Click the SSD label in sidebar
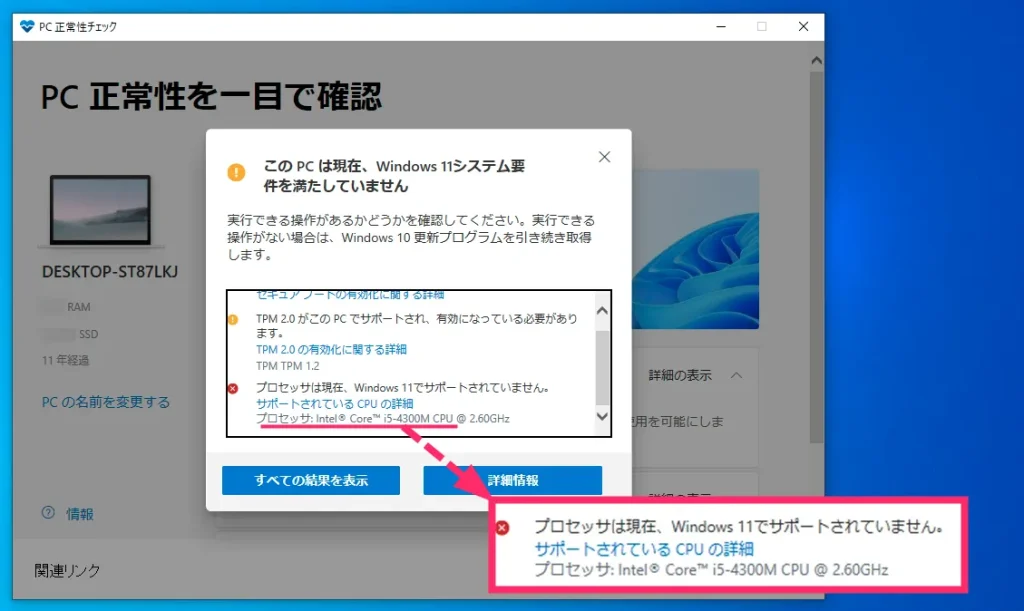Viewport: 1024px width, 611px height. (x=89, y=334)
